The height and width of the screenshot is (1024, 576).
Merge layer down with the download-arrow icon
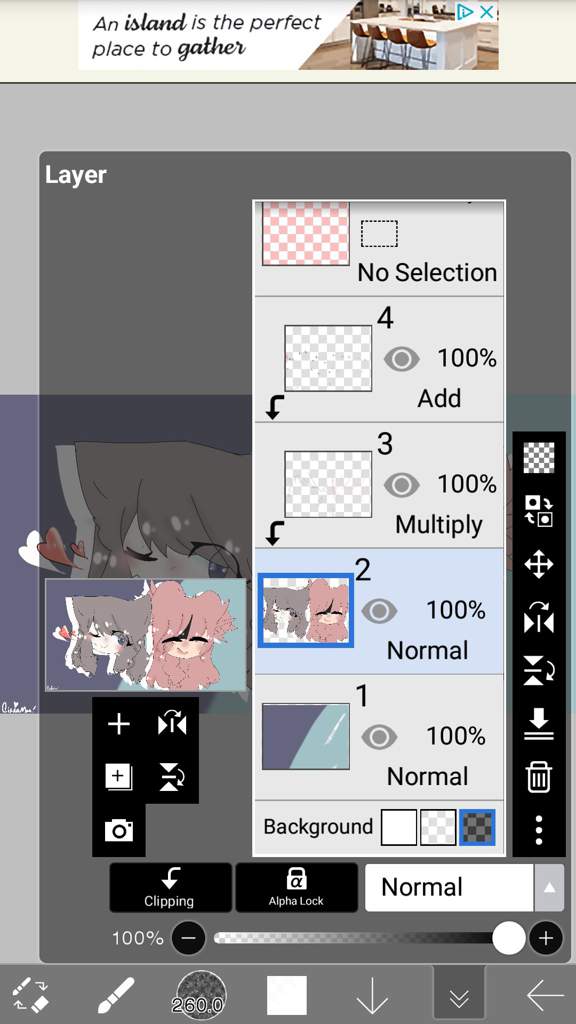(539, 724)
